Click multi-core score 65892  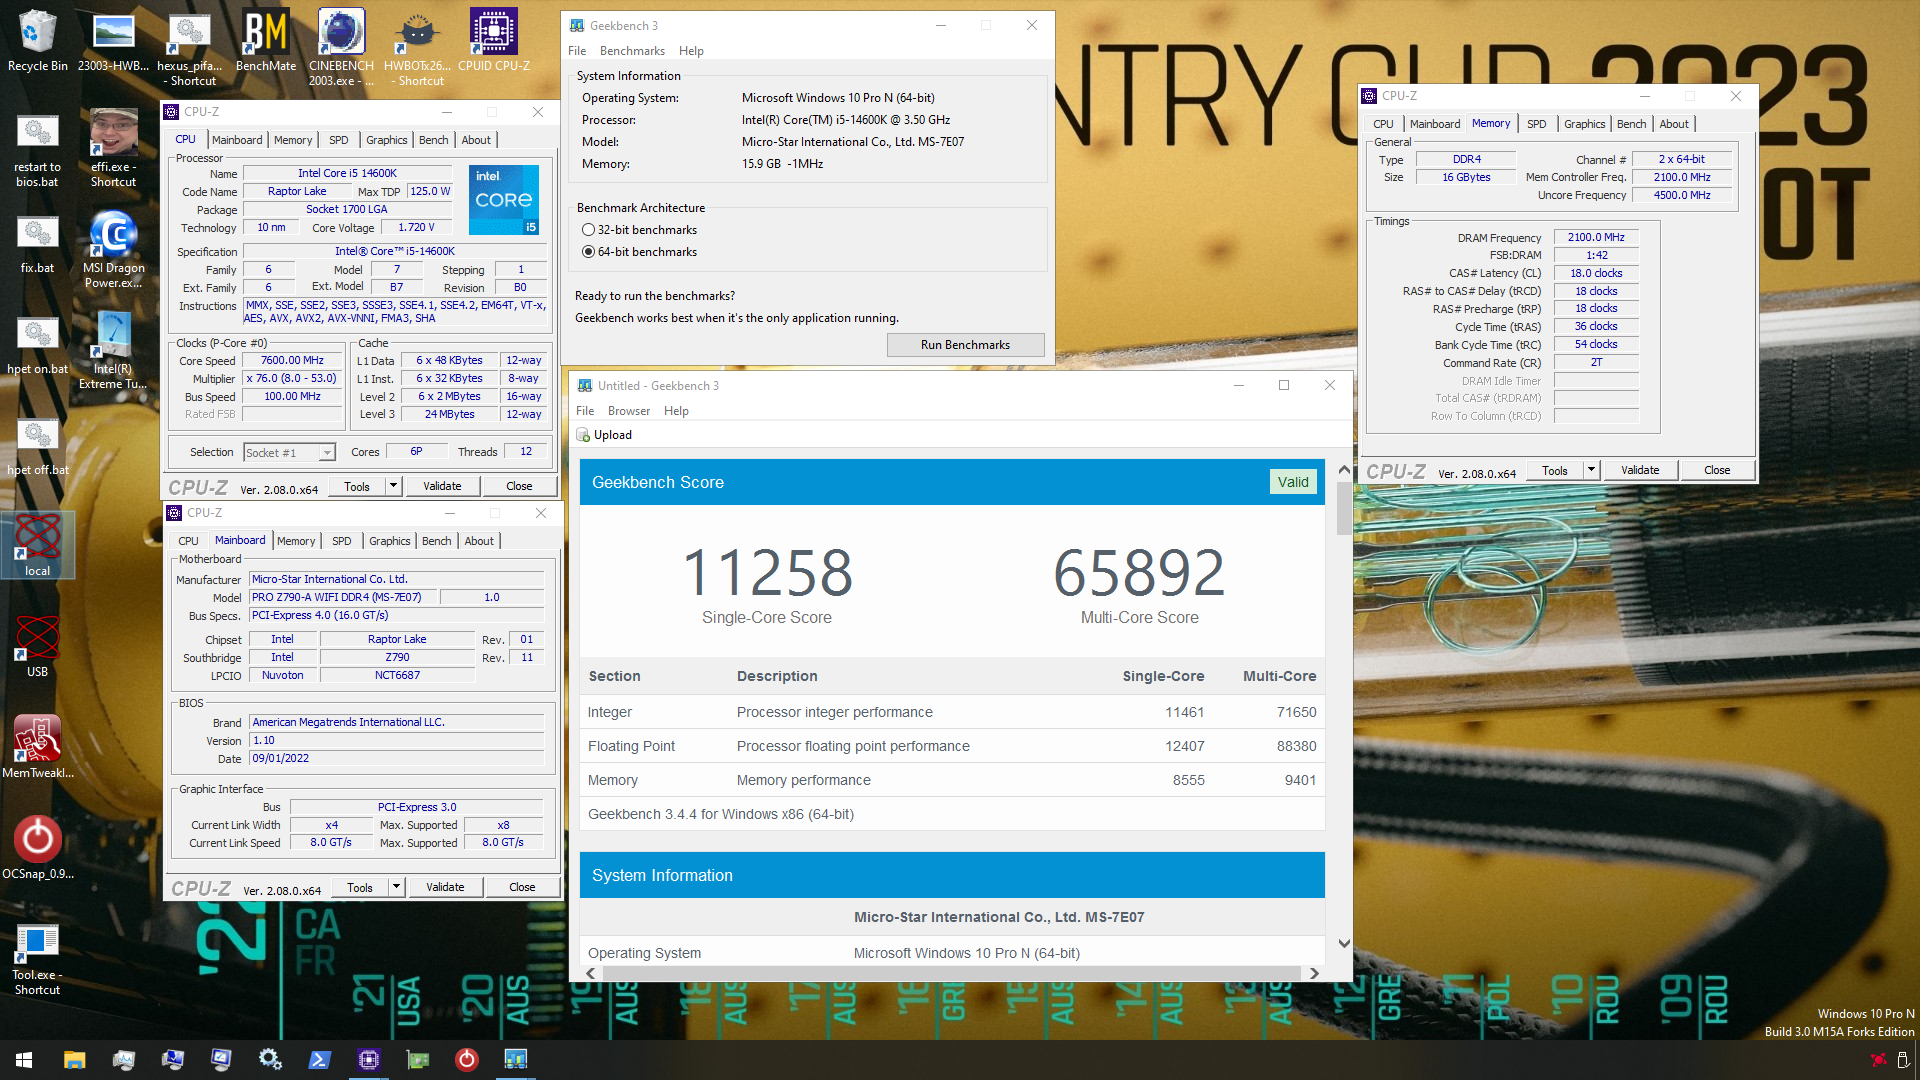(1139, 573)
